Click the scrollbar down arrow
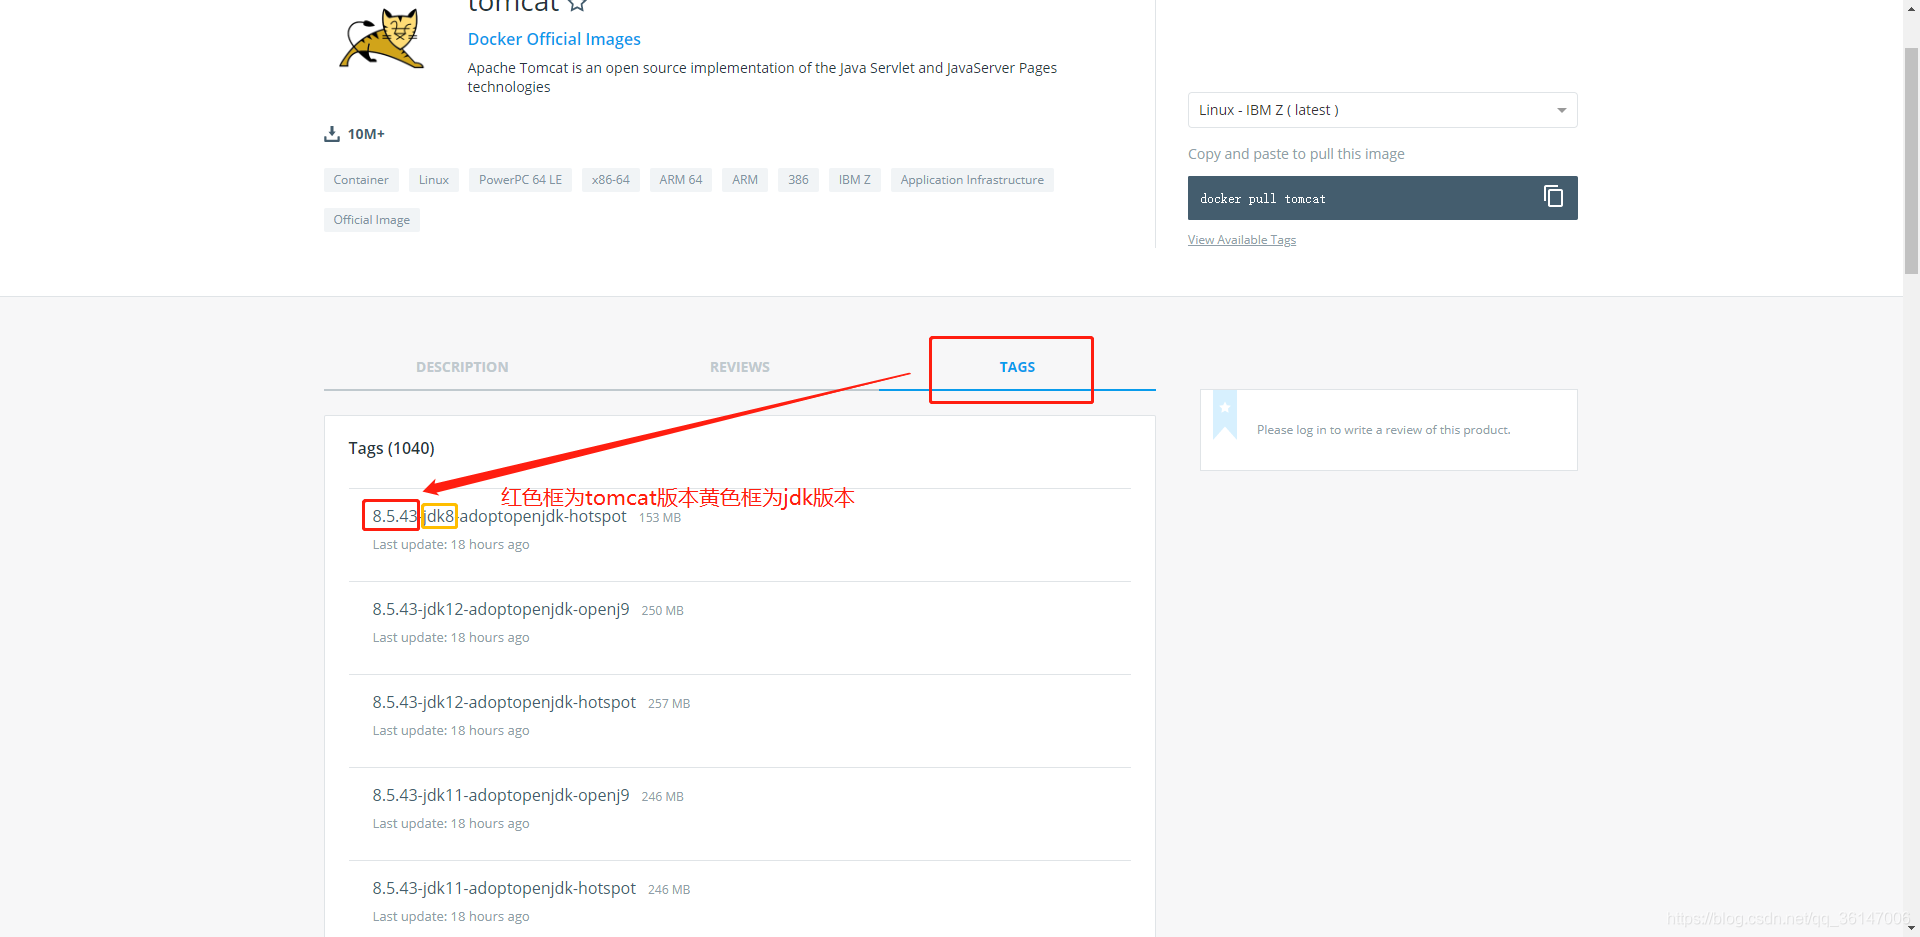The image size is (1920, 937). pyautogui.click(x=1911, y=928)
